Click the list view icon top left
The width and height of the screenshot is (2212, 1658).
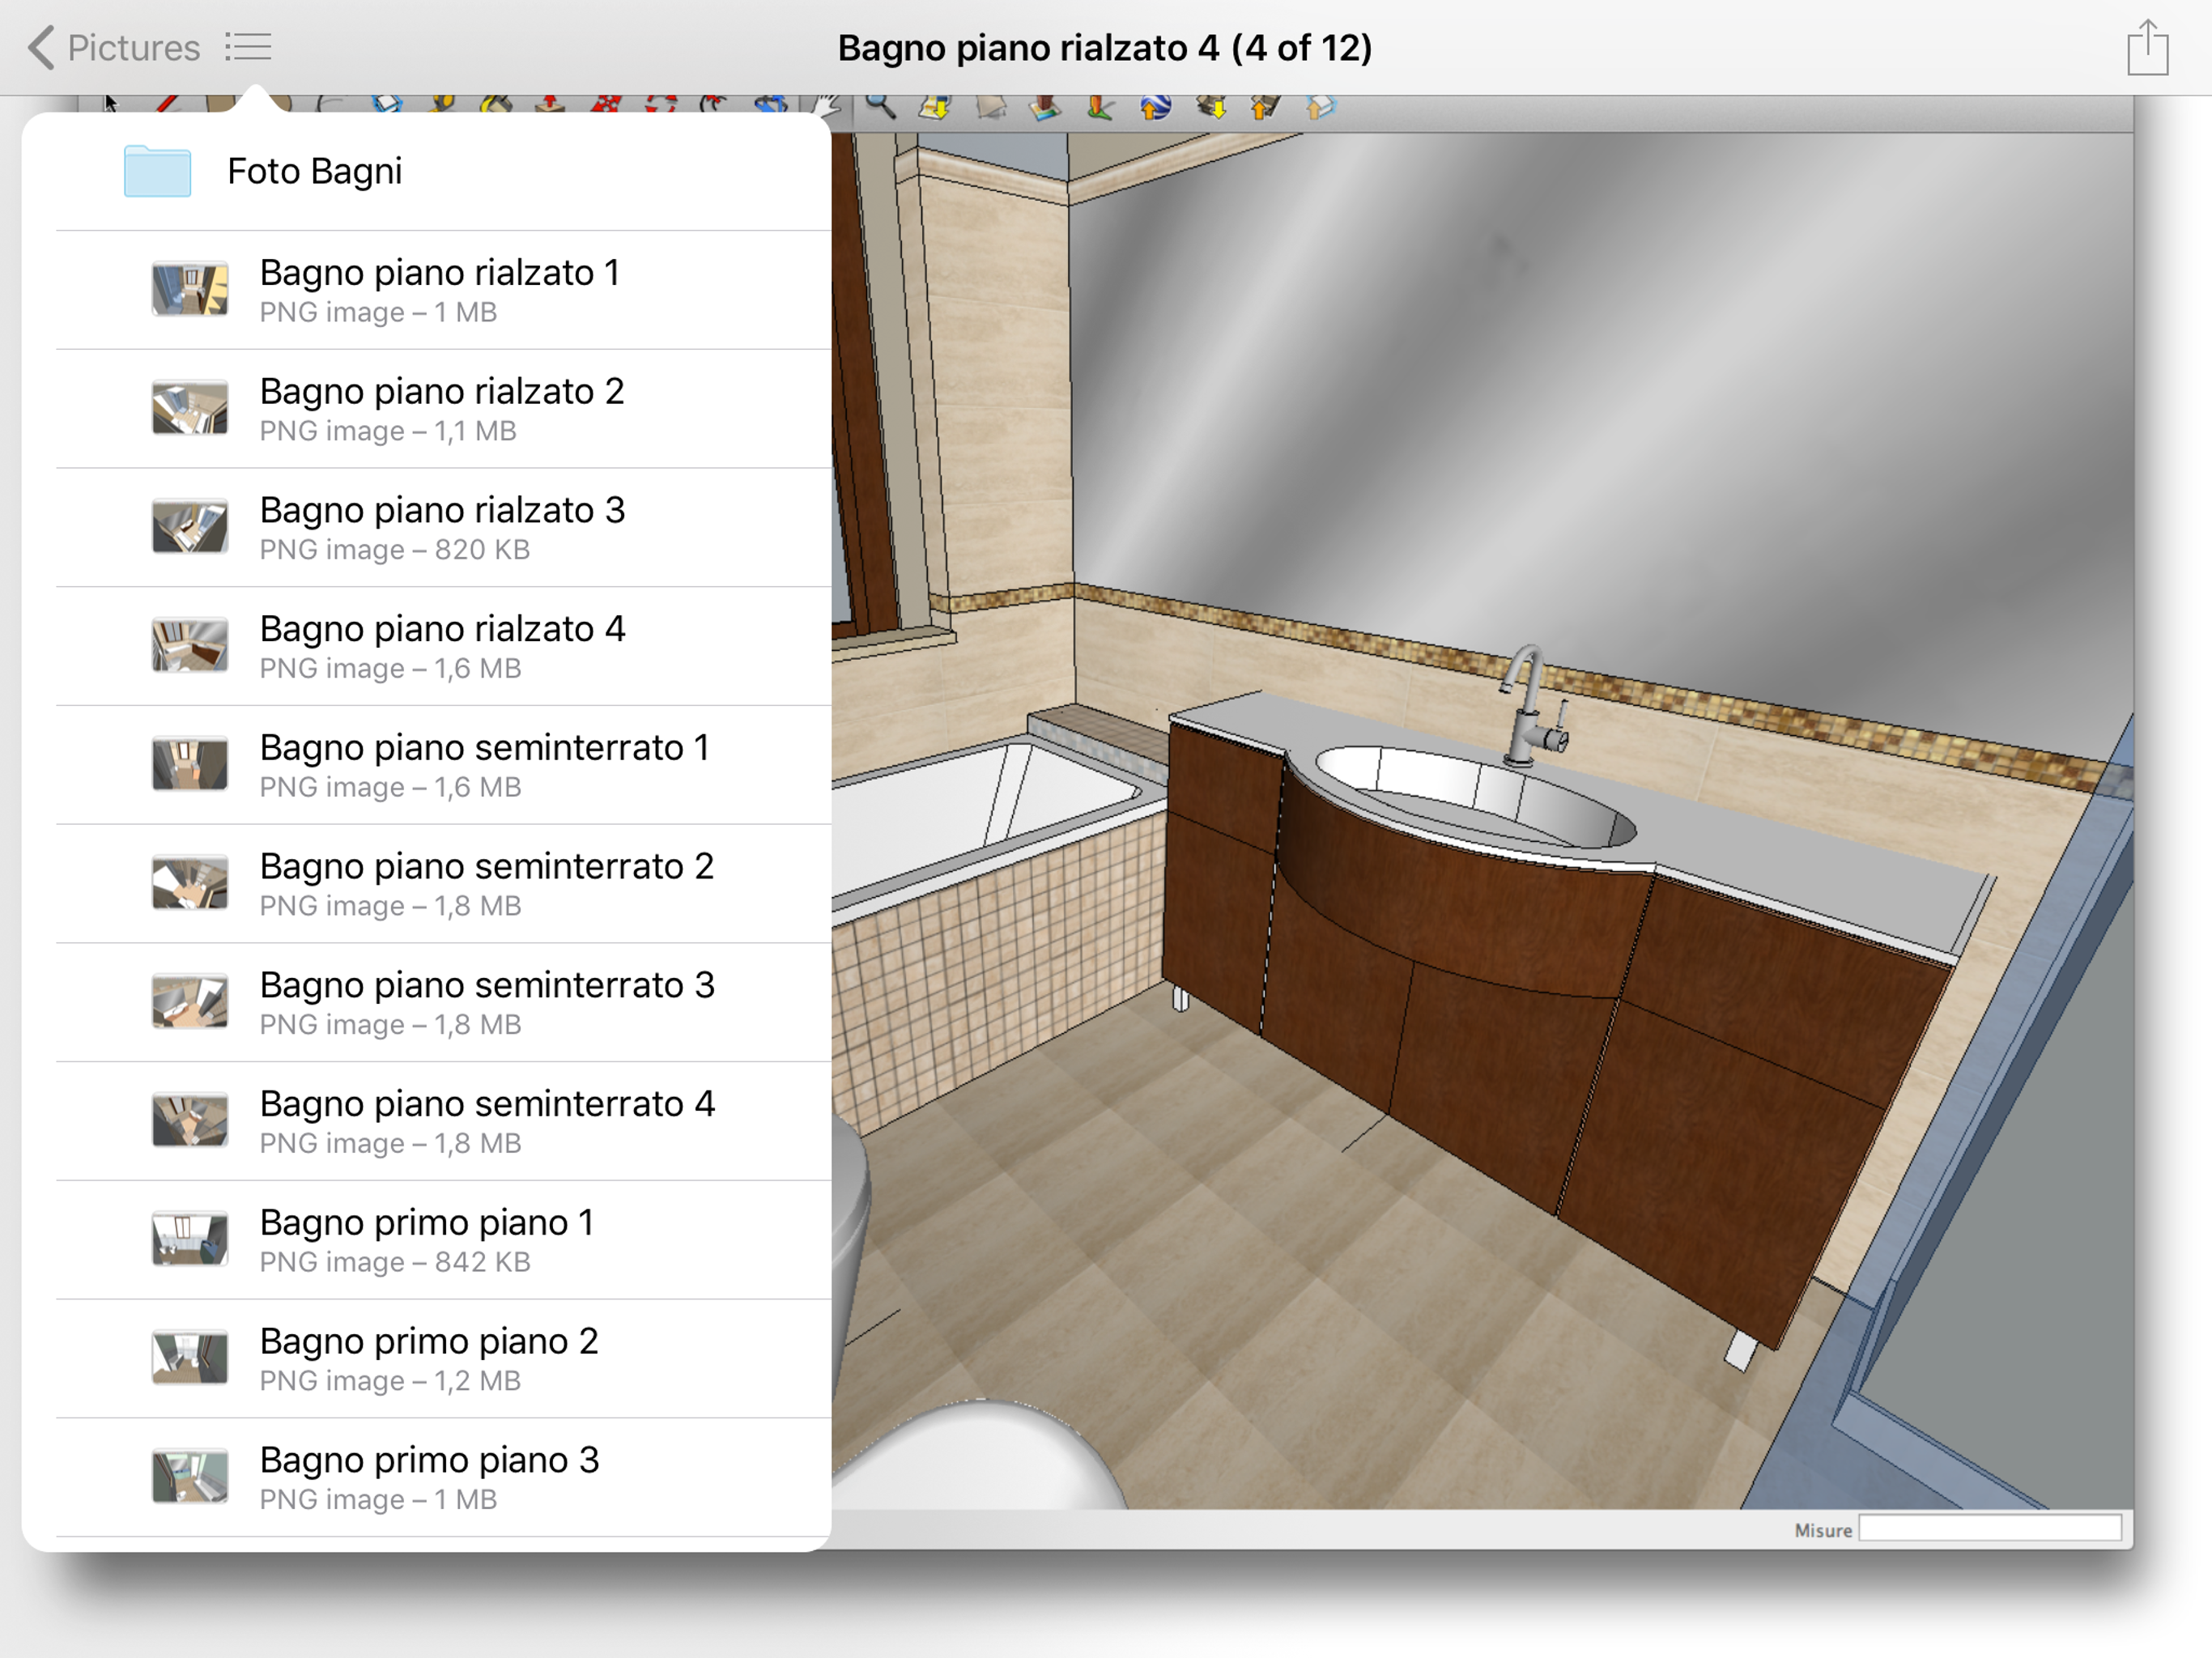click(x=249, y=47)
